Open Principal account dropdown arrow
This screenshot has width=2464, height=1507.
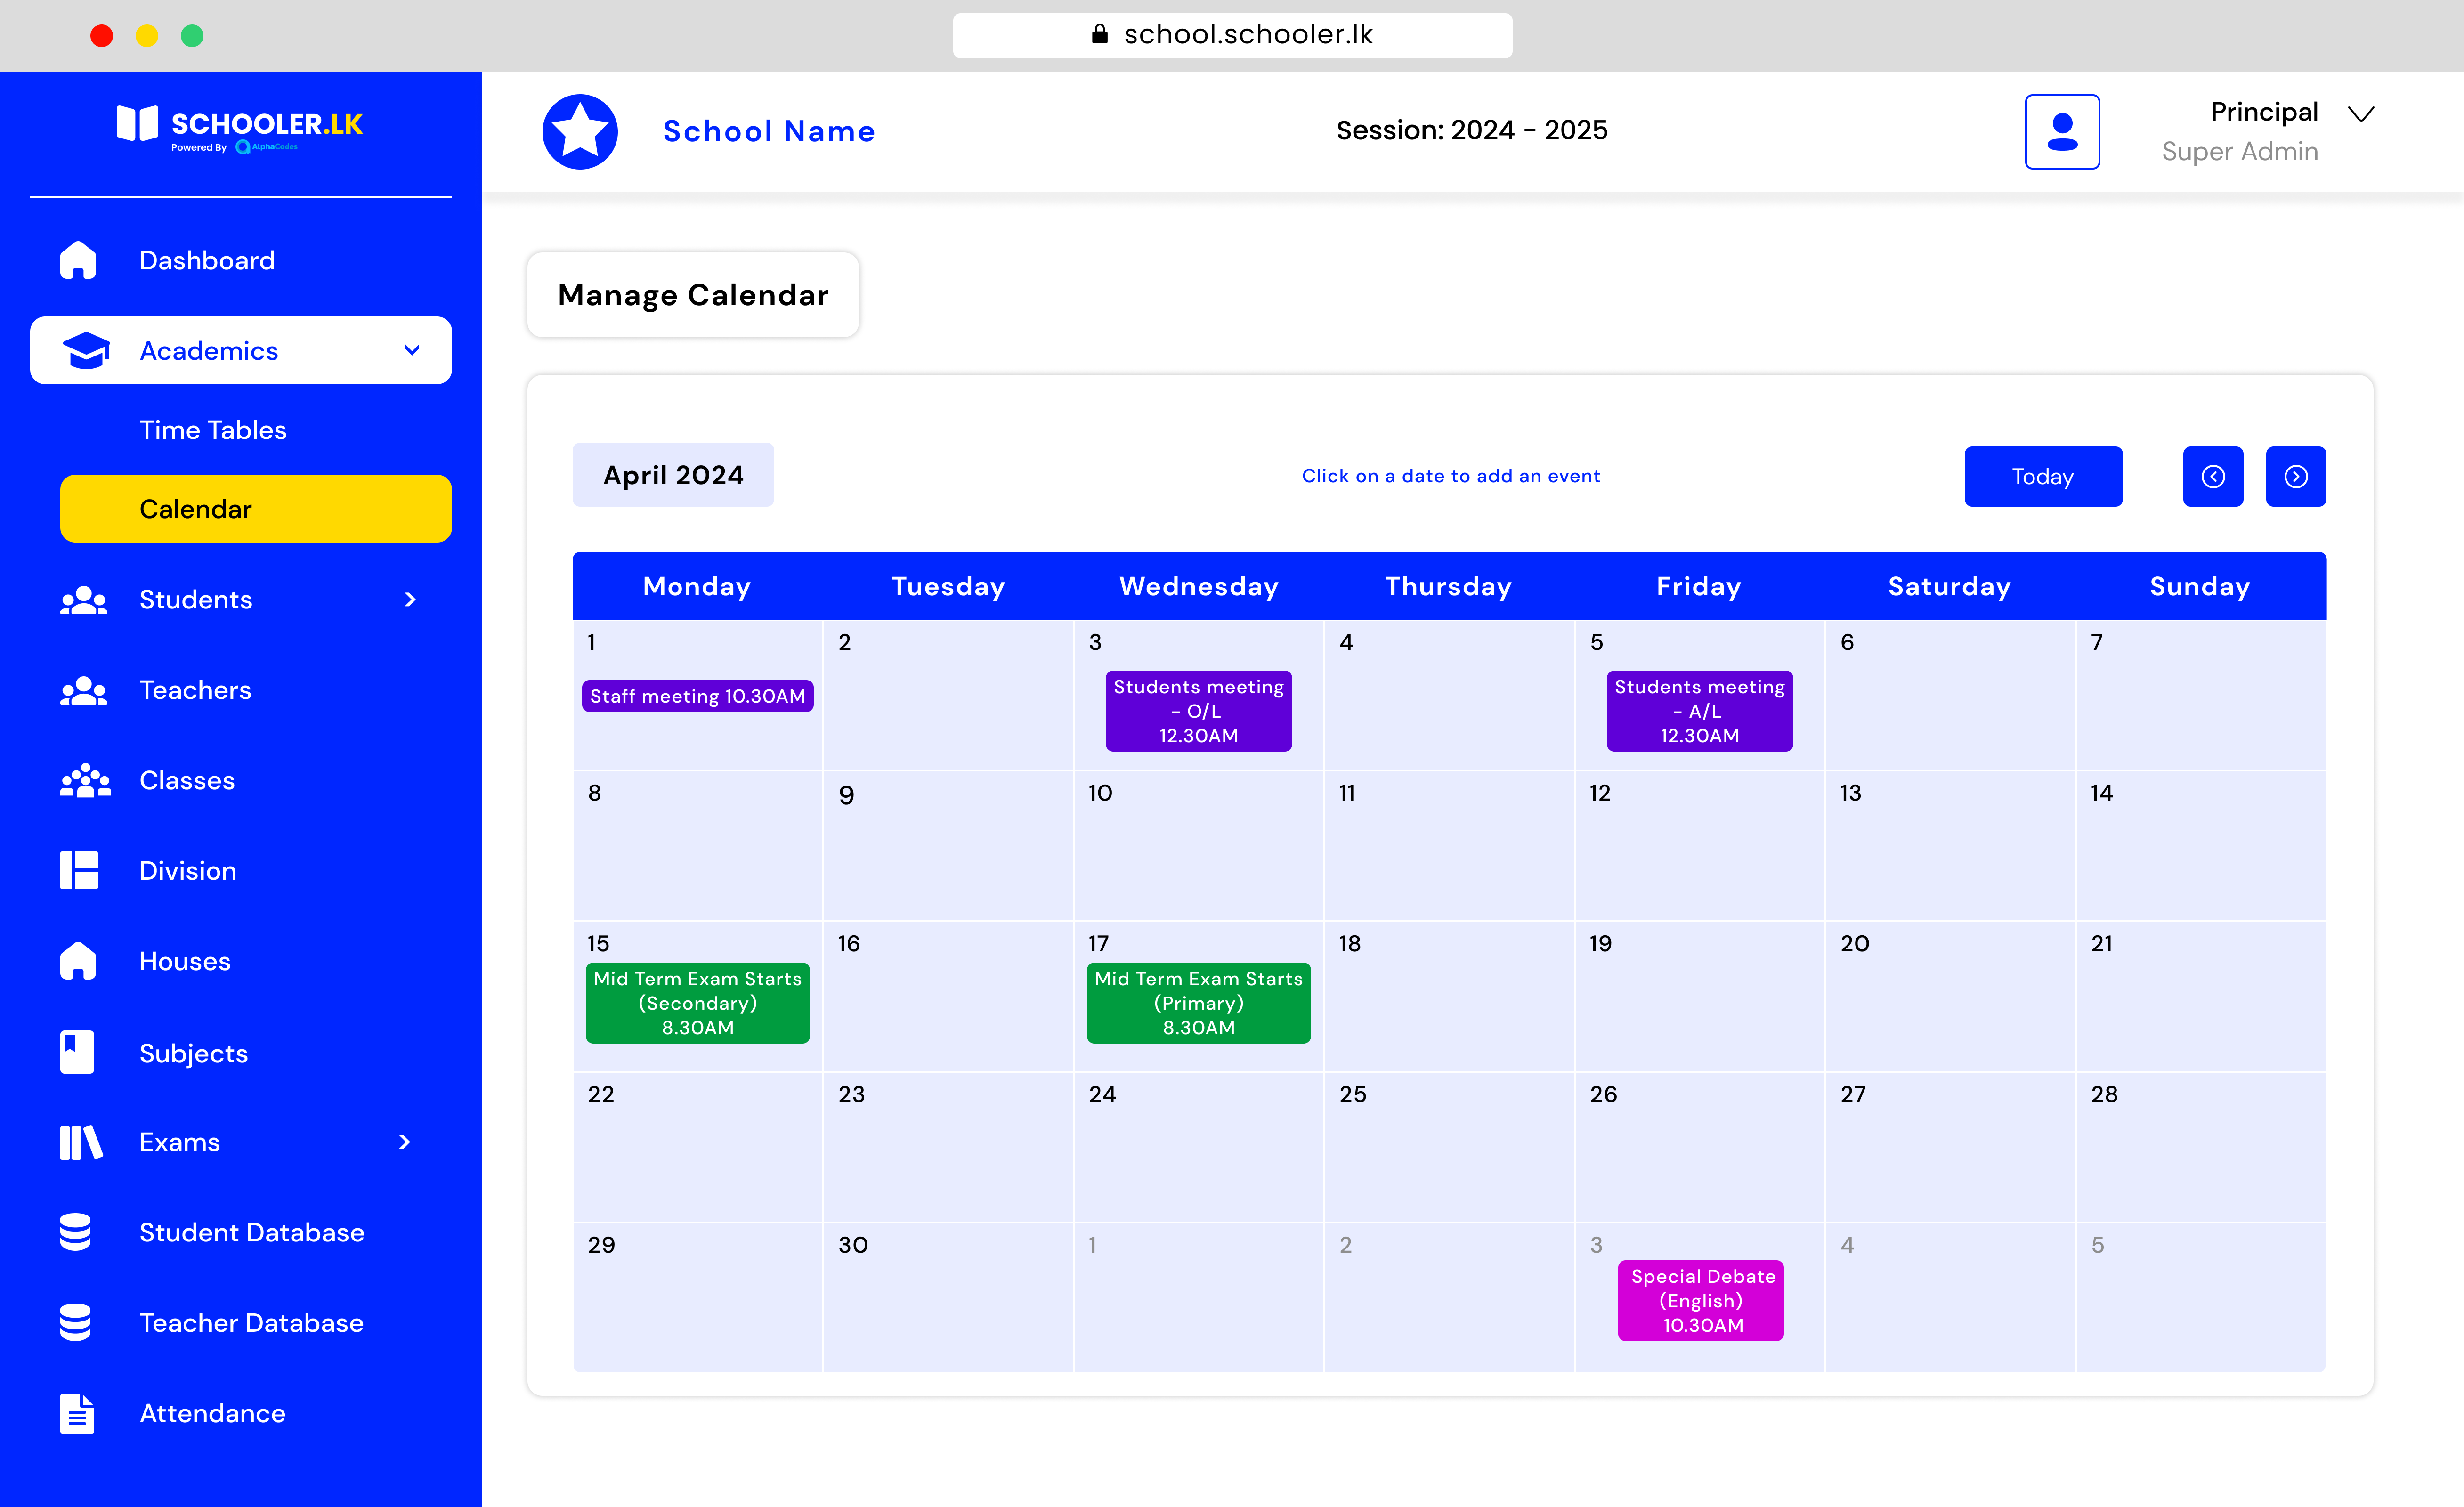tap(2361, 113)
